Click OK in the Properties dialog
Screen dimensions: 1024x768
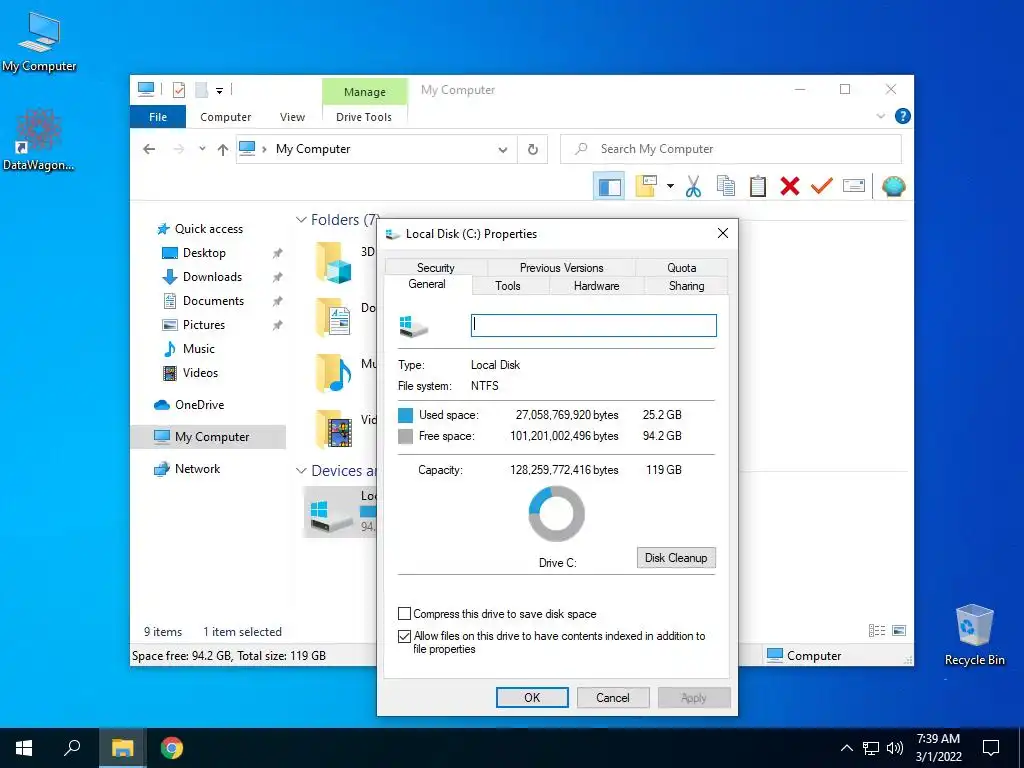pos(532,697)
